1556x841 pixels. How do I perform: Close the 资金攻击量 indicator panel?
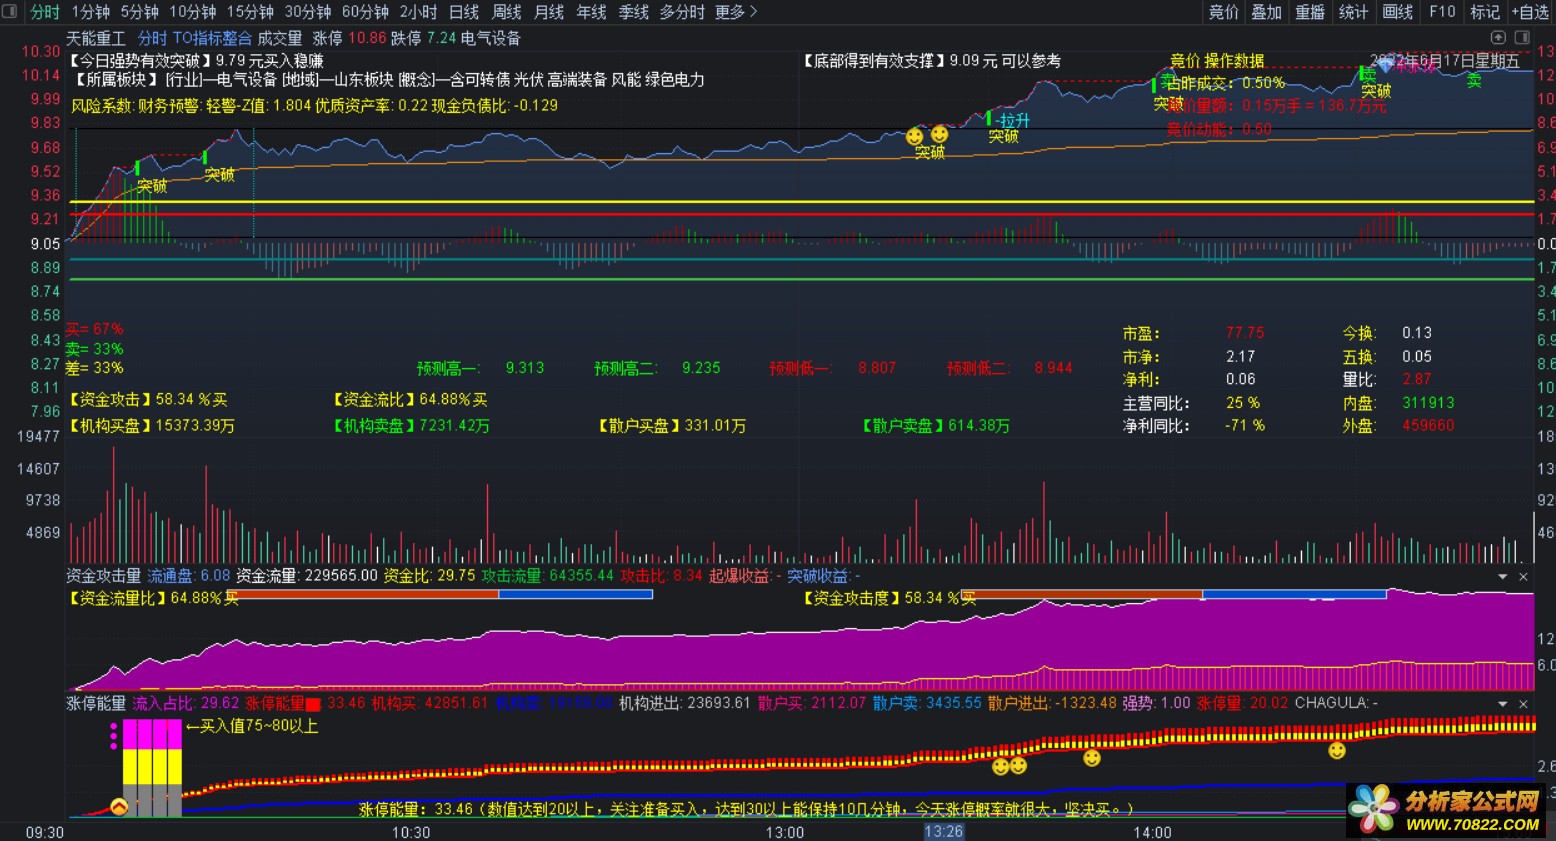pyautogui.click(x=1523, y=577)
